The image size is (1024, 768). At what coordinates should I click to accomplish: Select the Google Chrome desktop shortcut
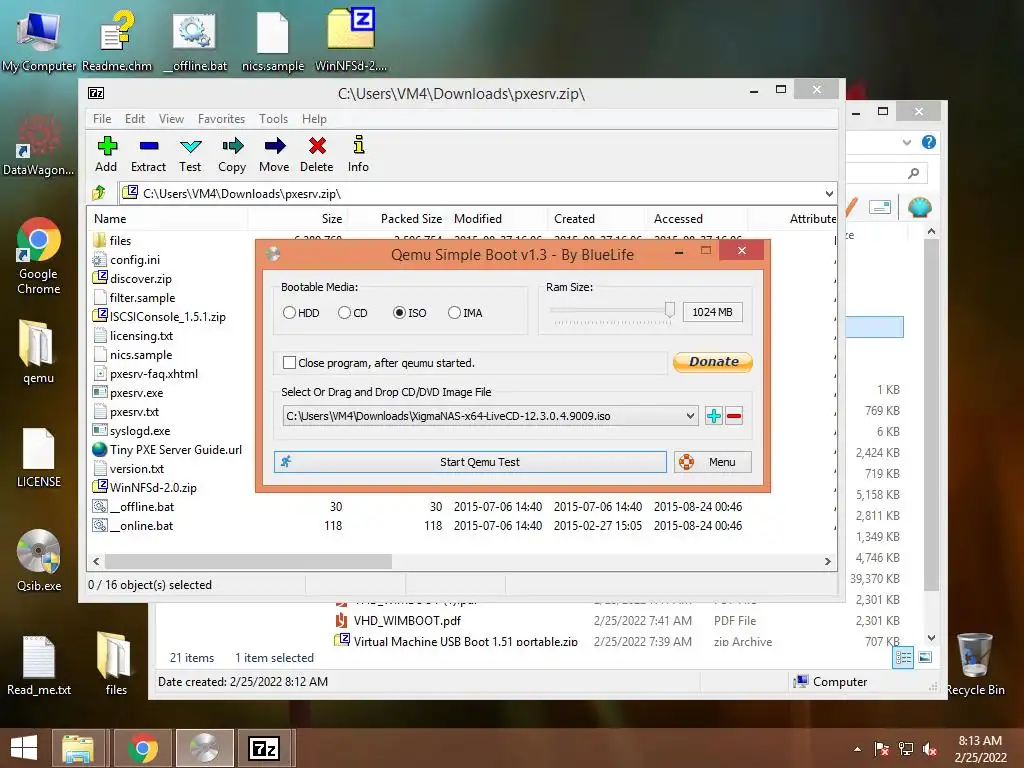[39, 256]
